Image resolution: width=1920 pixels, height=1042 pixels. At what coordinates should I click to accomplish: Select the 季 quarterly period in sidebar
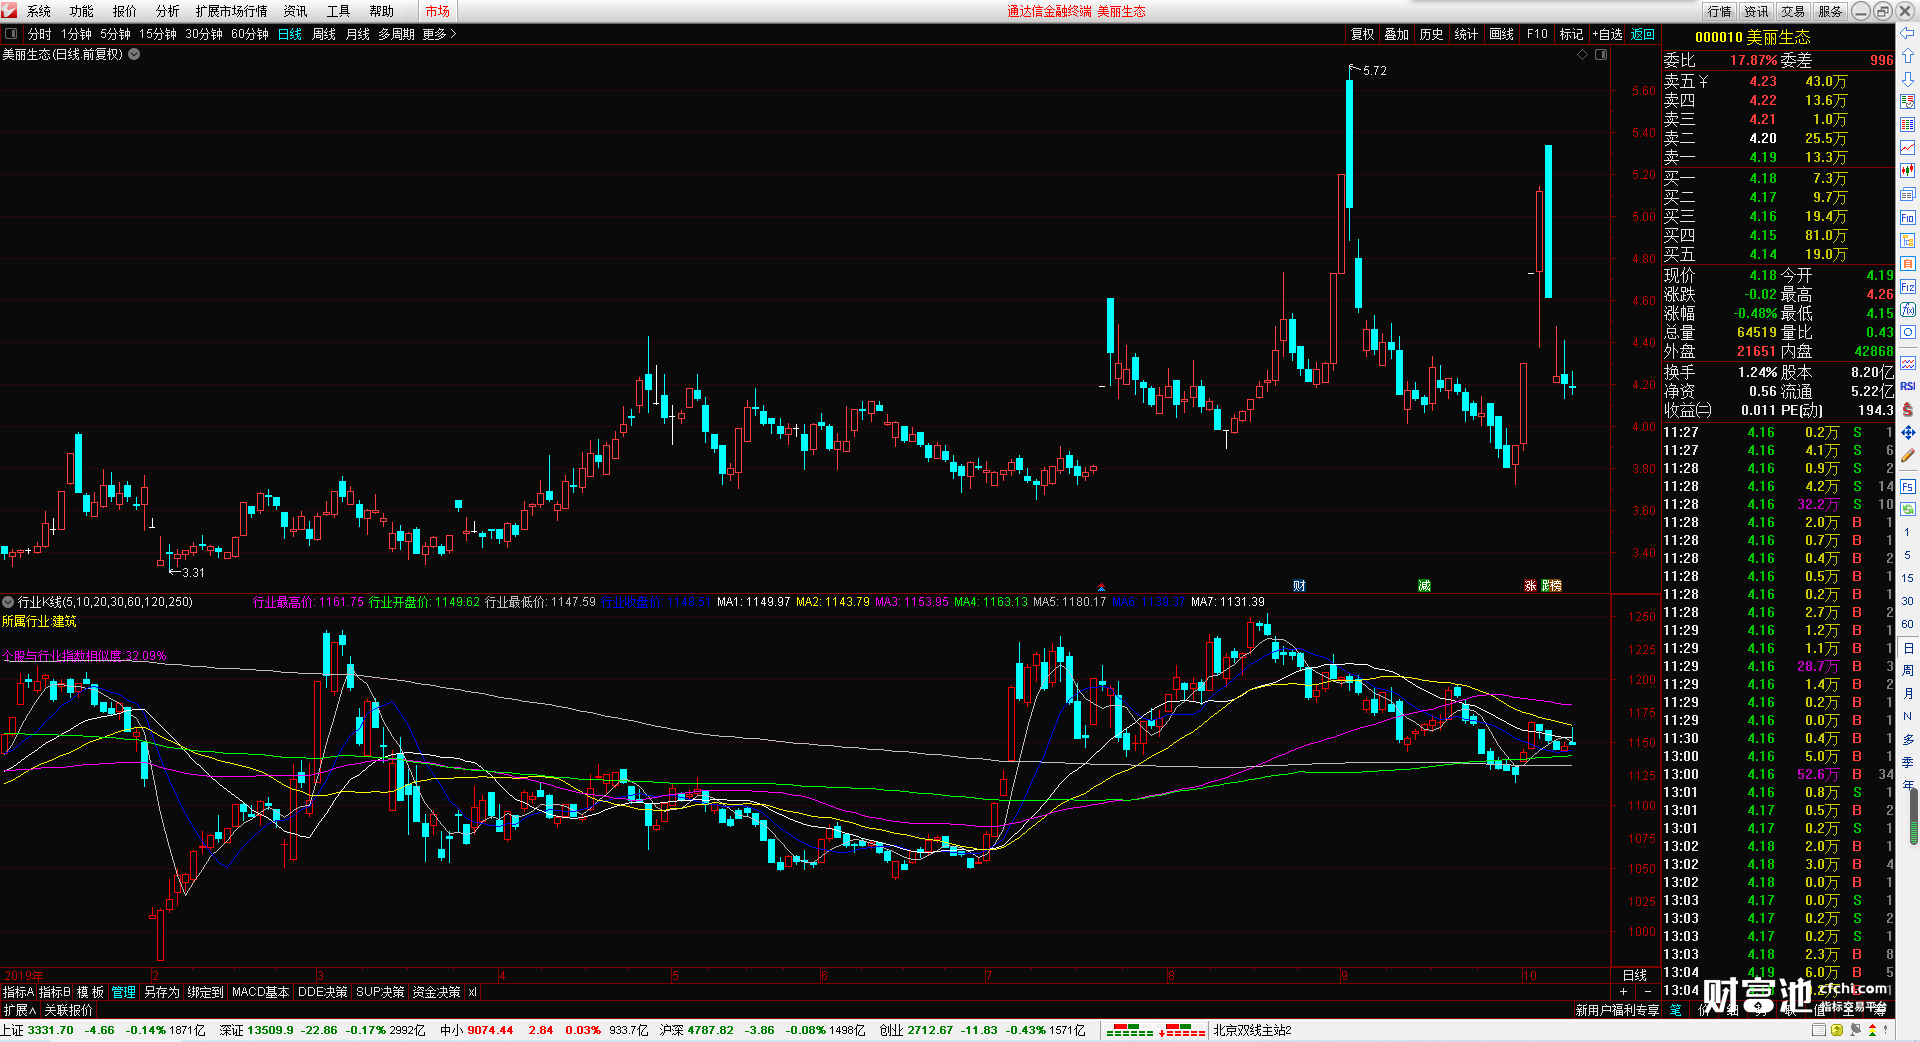[x=1908, y=763]
